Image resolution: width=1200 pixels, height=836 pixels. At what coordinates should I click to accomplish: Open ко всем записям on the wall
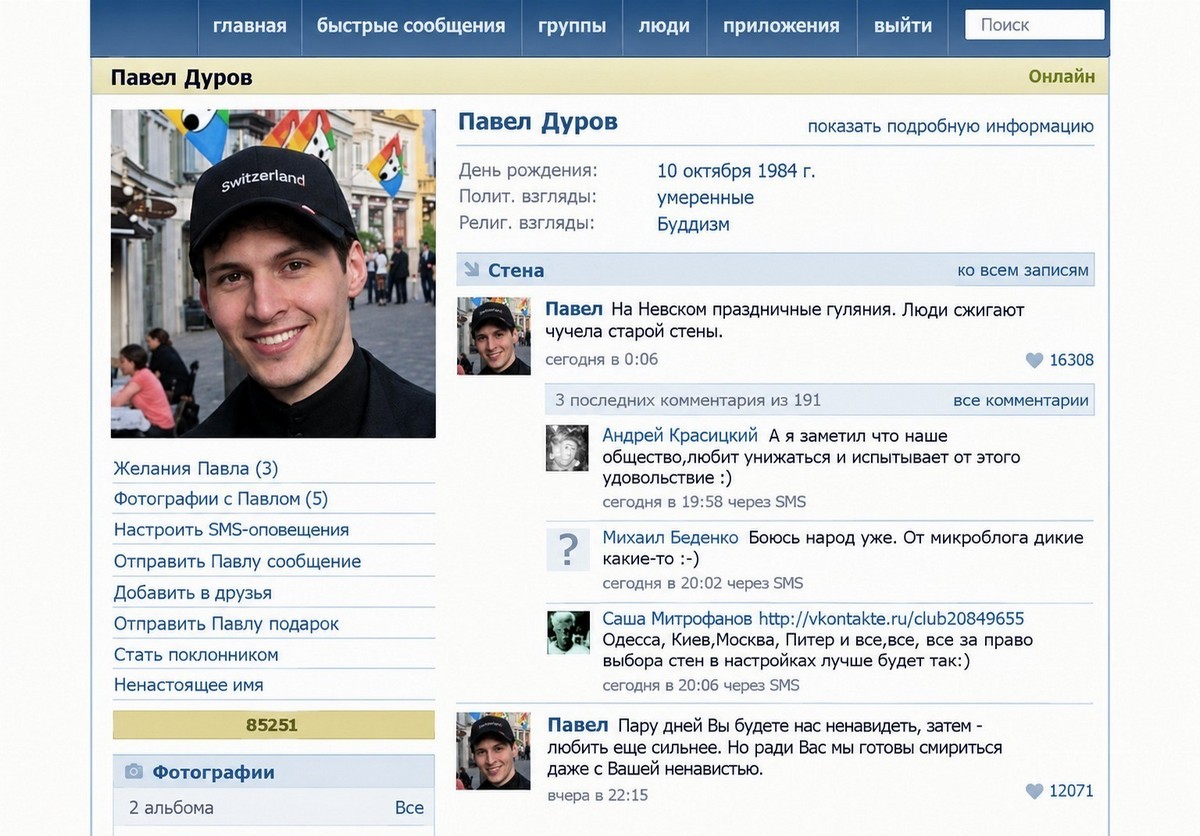[1023, 270]
